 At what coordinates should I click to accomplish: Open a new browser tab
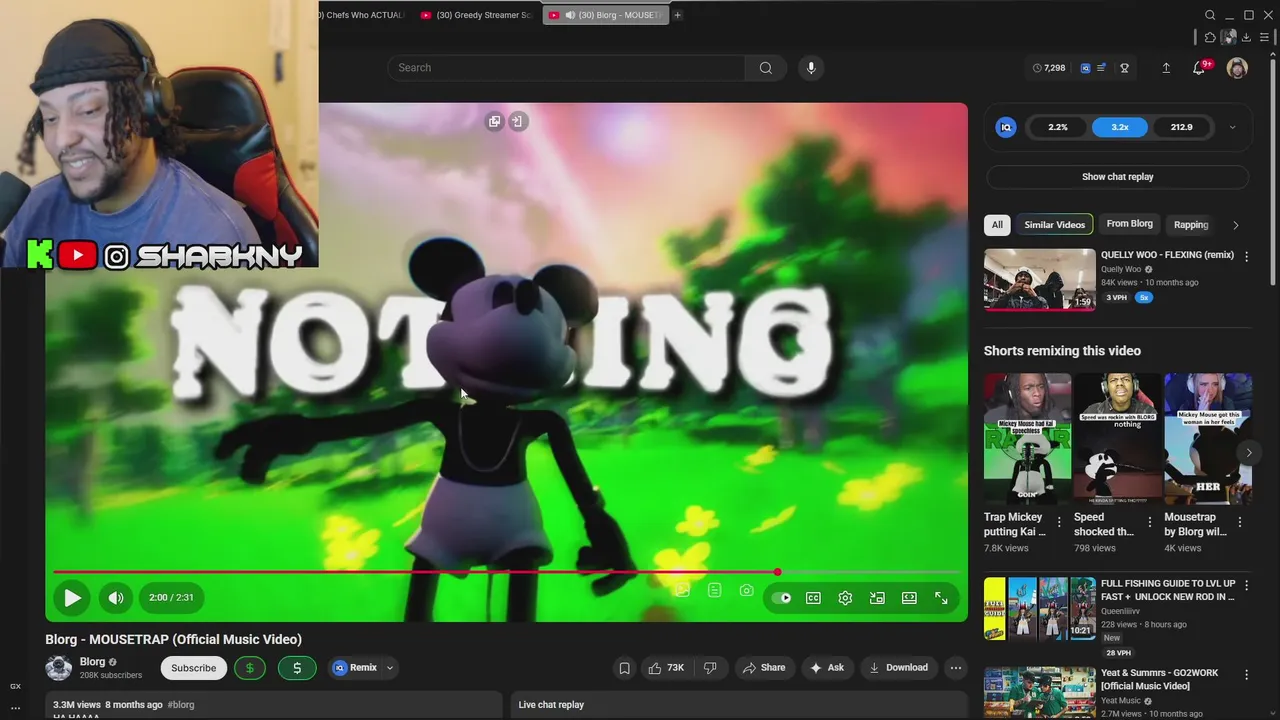coord(677,15)
